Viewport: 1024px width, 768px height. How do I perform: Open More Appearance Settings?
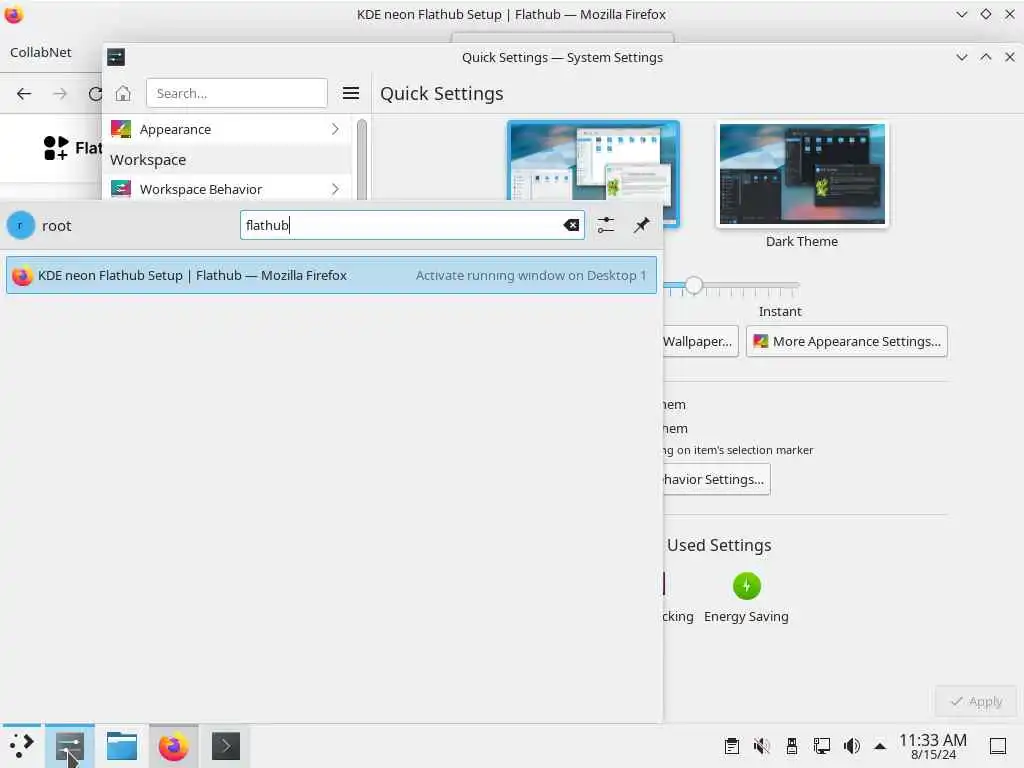(846, 342)
